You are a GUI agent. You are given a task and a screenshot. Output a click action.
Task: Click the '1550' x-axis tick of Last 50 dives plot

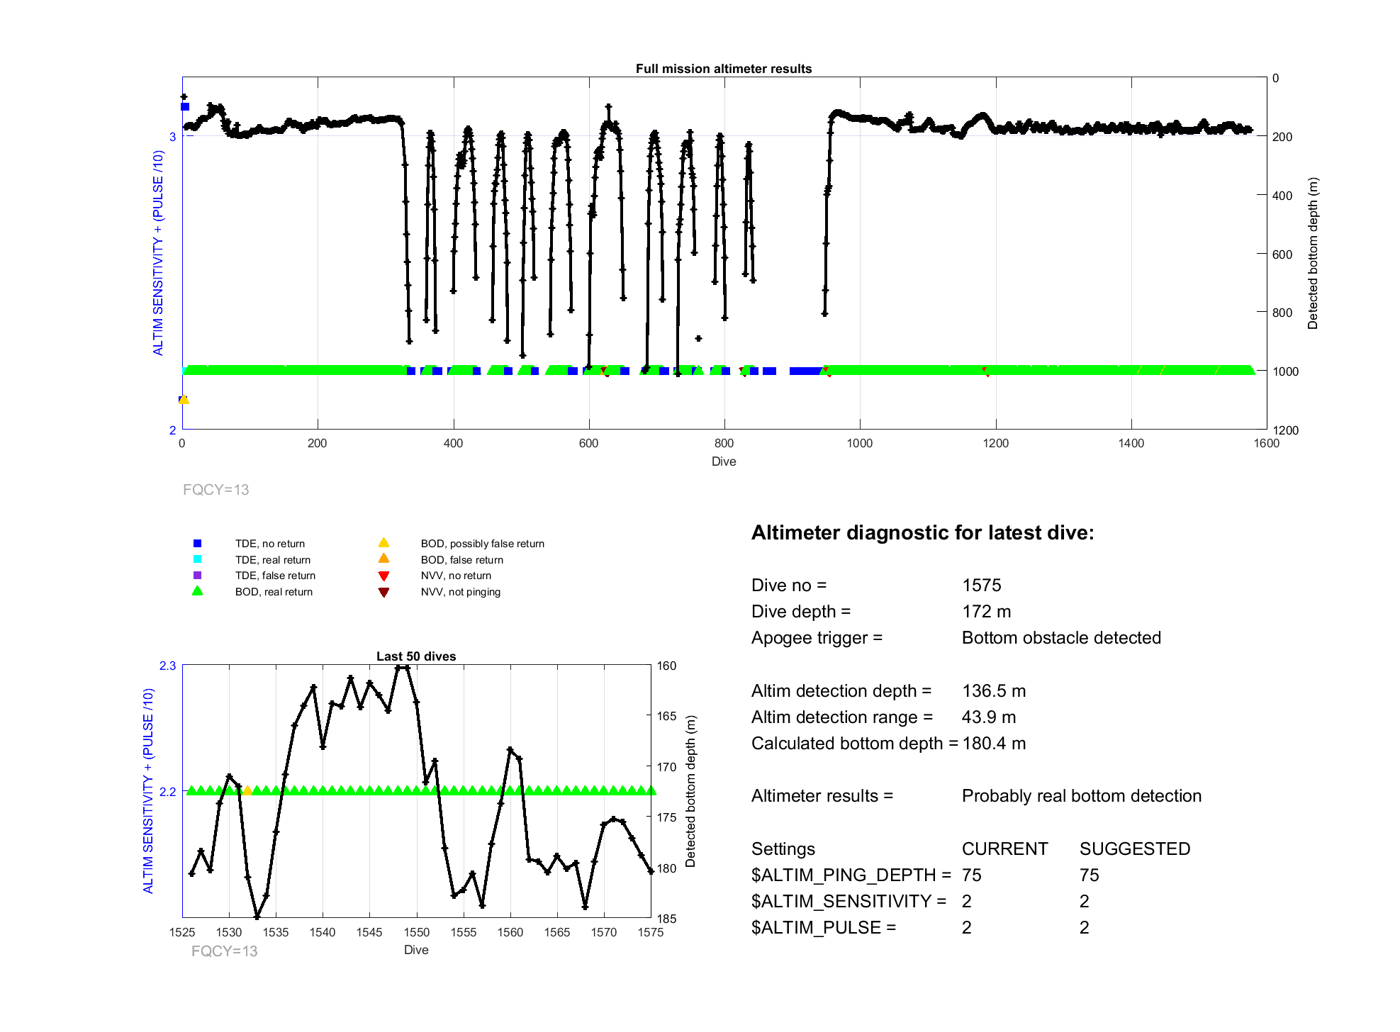pyautogui.click(x=416, y=932)
